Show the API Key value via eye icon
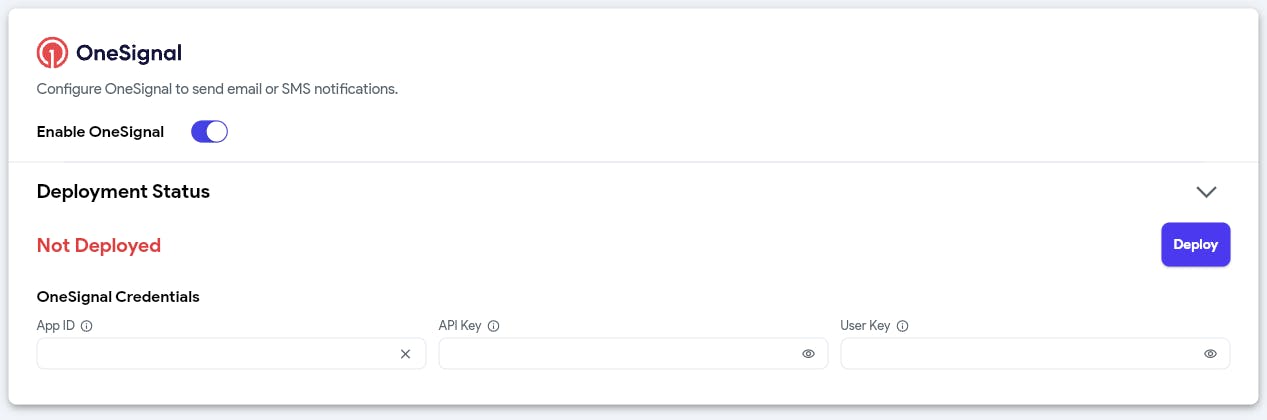The width and height of the screenshot is (1267, 420). [808, 354]
